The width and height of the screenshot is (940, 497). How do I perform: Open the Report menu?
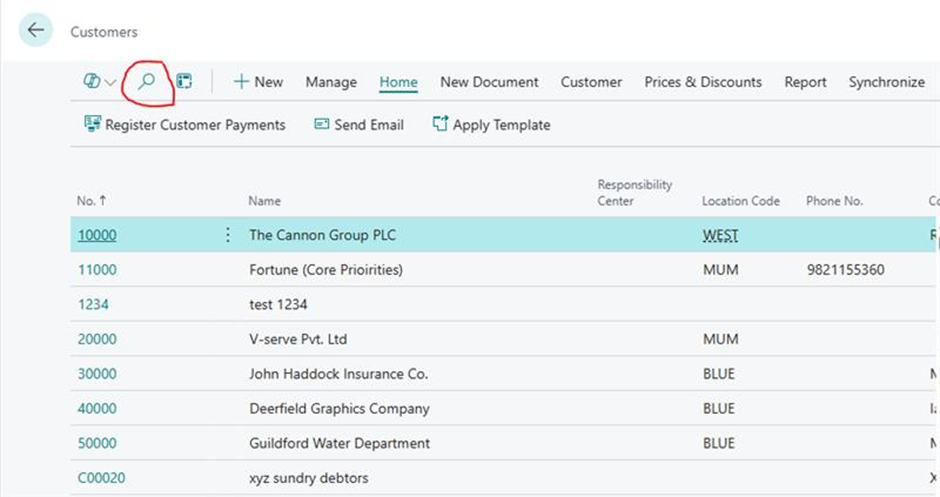tap(805, 82)
